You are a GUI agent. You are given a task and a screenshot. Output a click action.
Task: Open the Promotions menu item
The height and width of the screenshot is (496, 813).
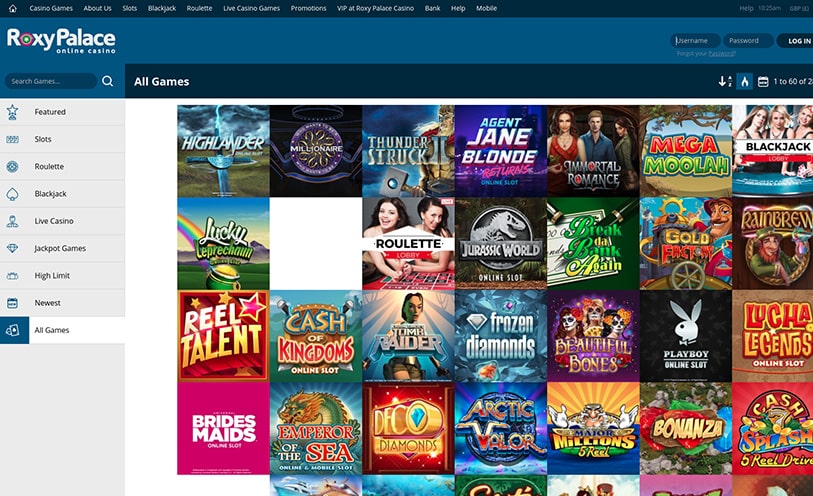point(309,8)
